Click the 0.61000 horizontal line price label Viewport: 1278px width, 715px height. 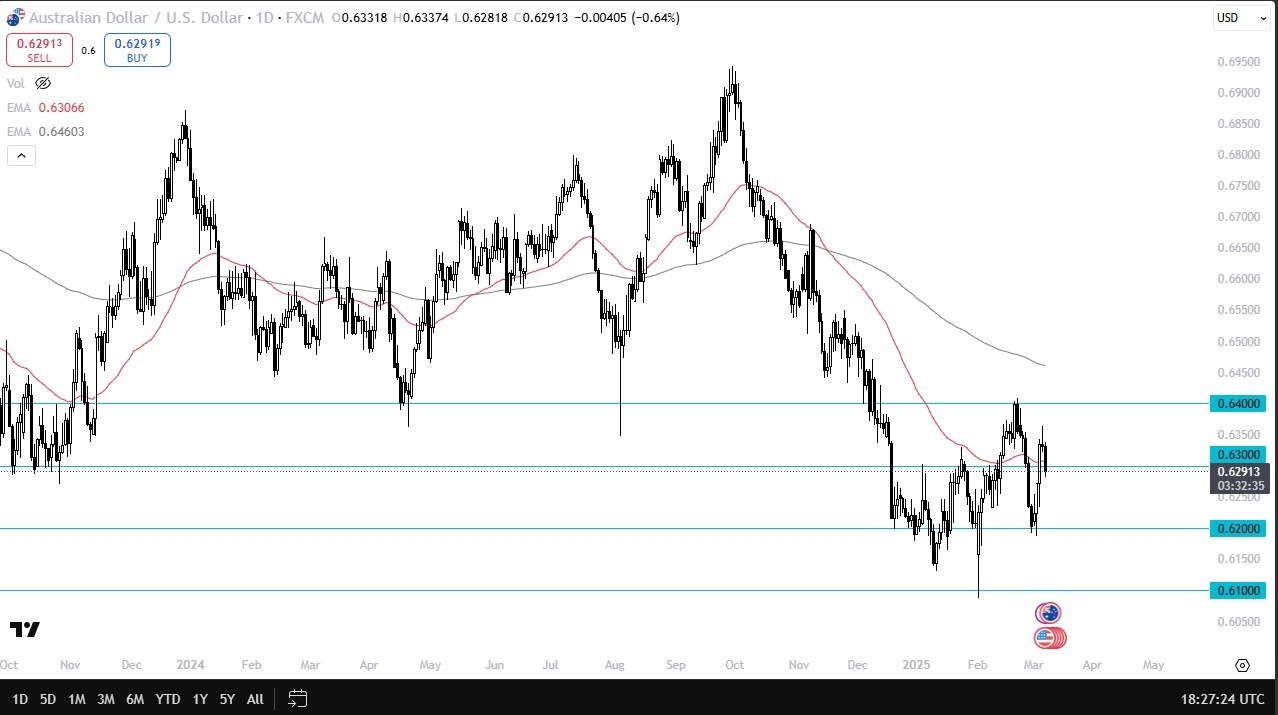pos(1239,591)
